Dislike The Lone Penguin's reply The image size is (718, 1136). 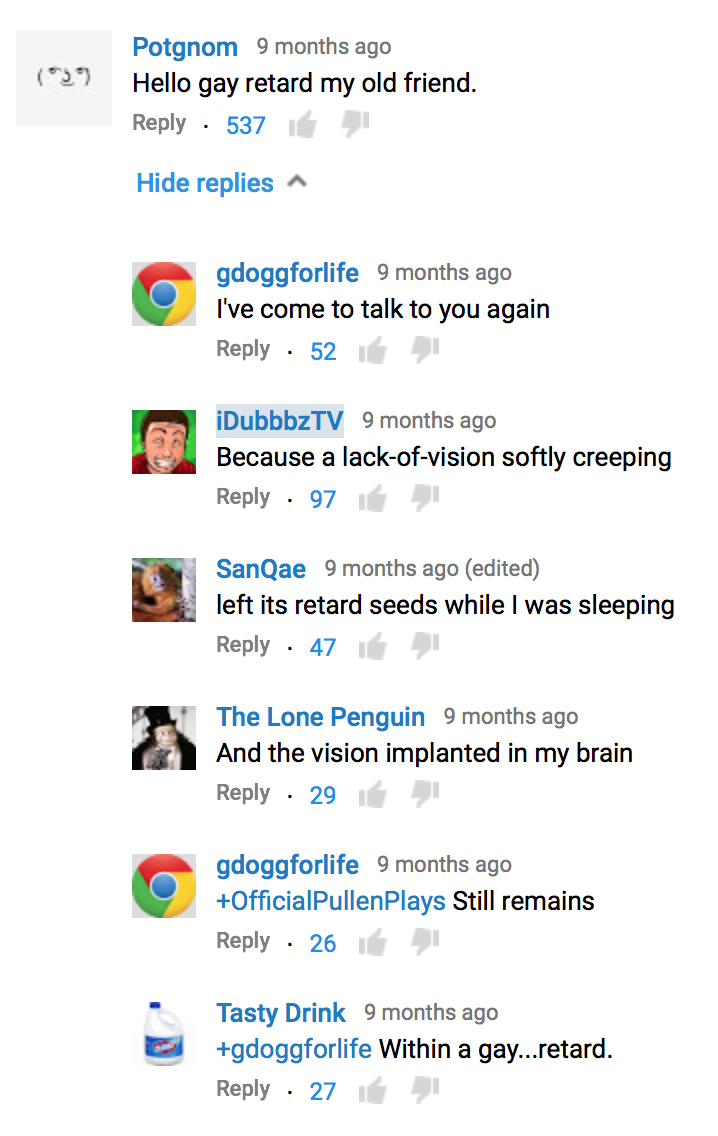pyautogui.click(x=425, y=794)
